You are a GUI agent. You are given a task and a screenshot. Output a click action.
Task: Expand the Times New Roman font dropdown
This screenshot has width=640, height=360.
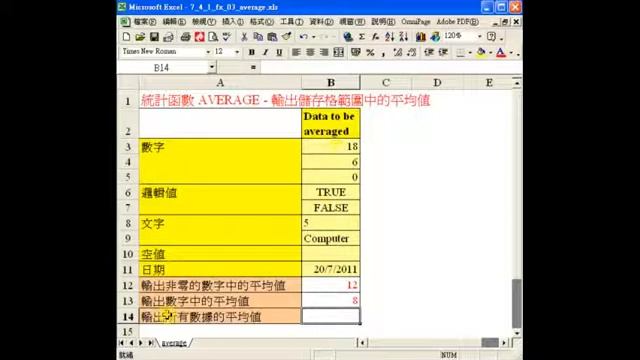[x=208, y=52]
